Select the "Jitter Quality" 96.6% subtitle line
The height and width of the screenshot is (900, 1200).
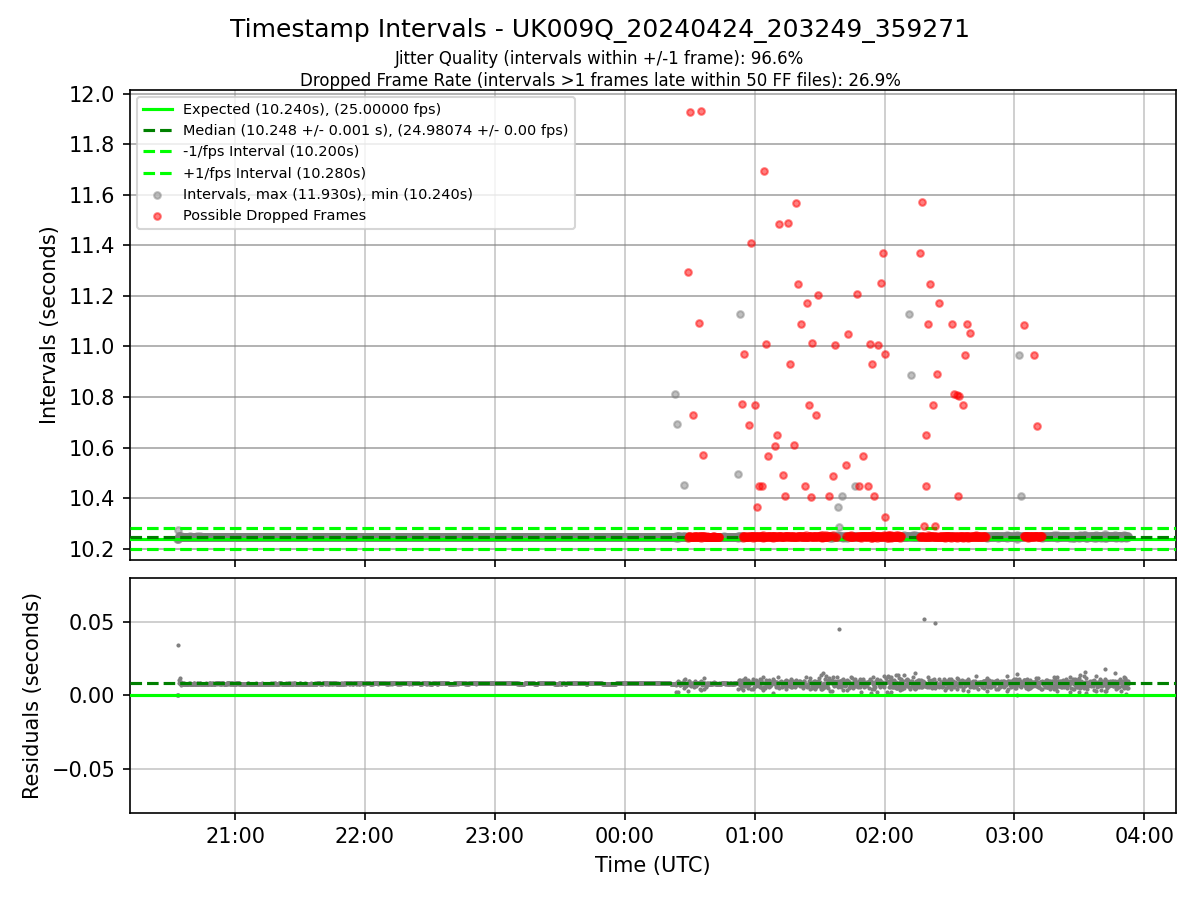599,59
